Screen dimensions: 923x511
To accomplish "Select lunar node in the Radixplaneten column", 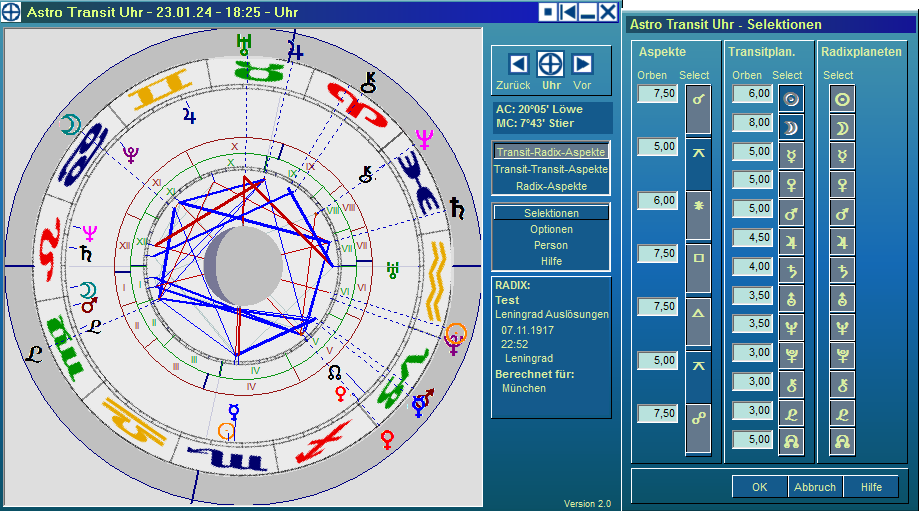I will (x=842, y=442).
